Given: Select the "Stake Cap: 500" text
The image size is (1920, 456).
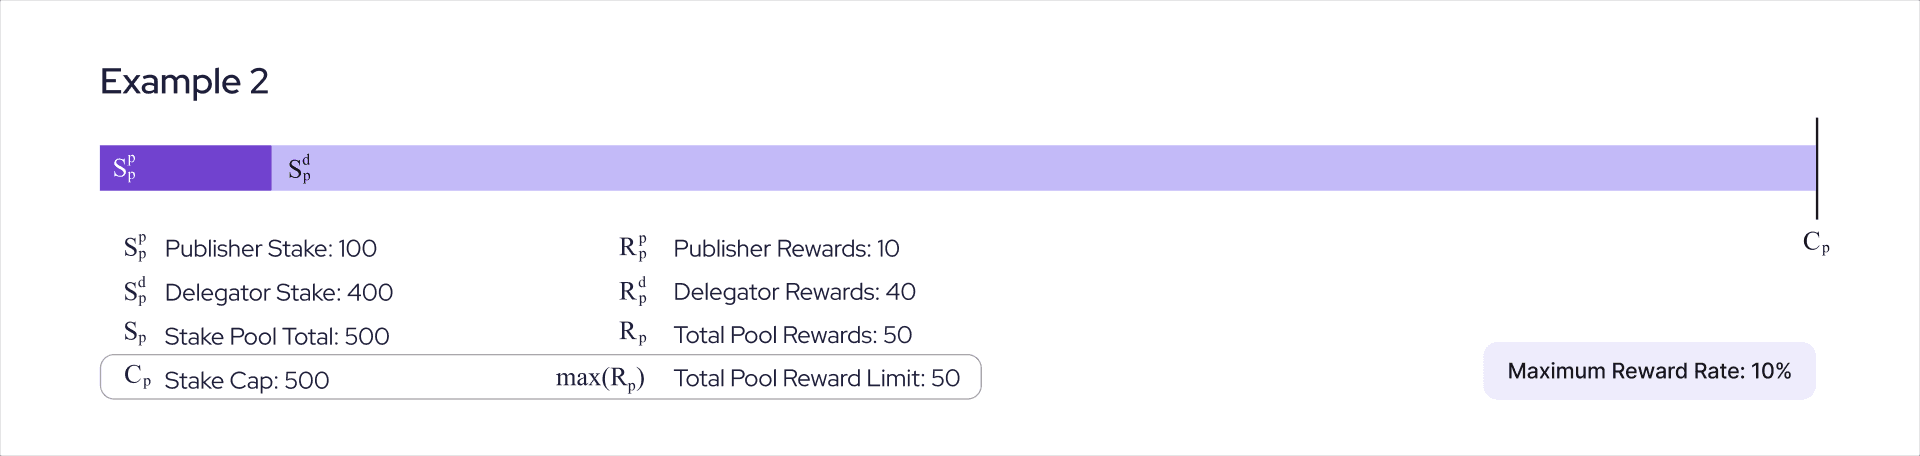Looking at the screenshot, I should tap(246, 380).
